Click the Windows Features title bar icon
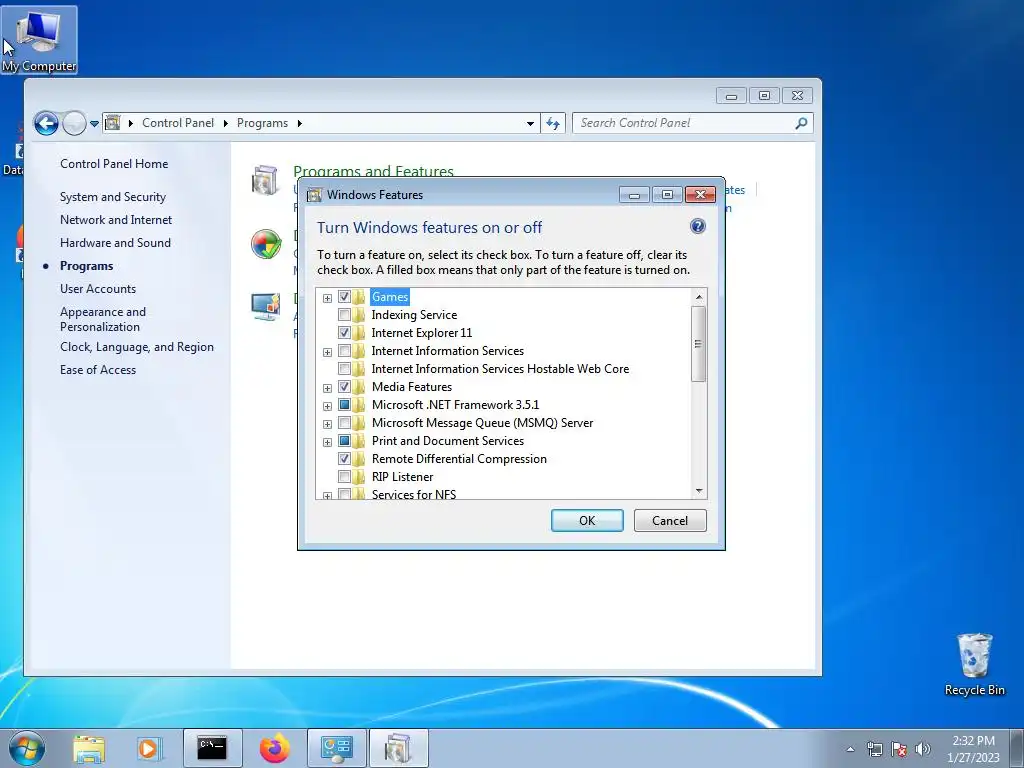Viewport: 1024px width, 768px height. point(315,195)
